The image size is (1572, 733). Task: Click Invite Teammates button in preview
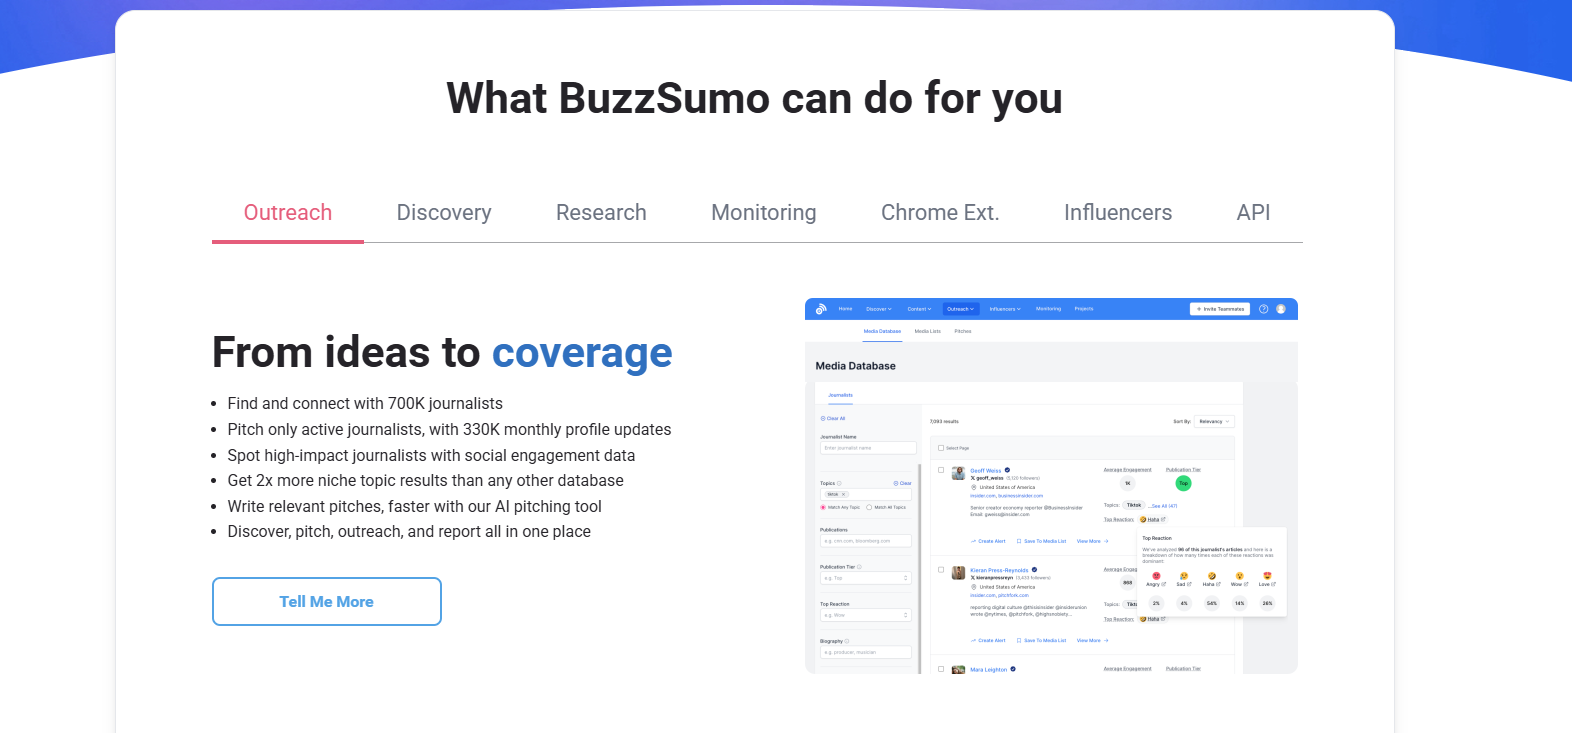[1220, 309]
